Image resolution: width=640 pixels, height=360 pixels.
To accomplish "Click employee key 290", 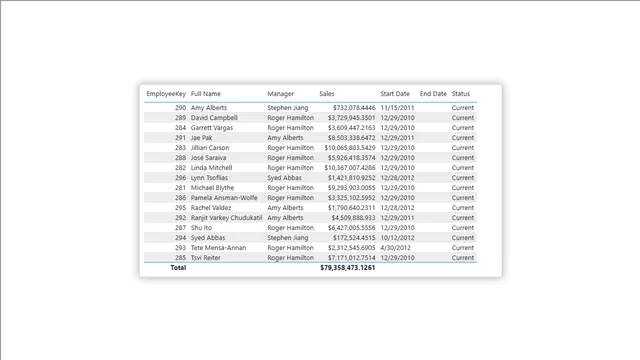I will 180,108.
